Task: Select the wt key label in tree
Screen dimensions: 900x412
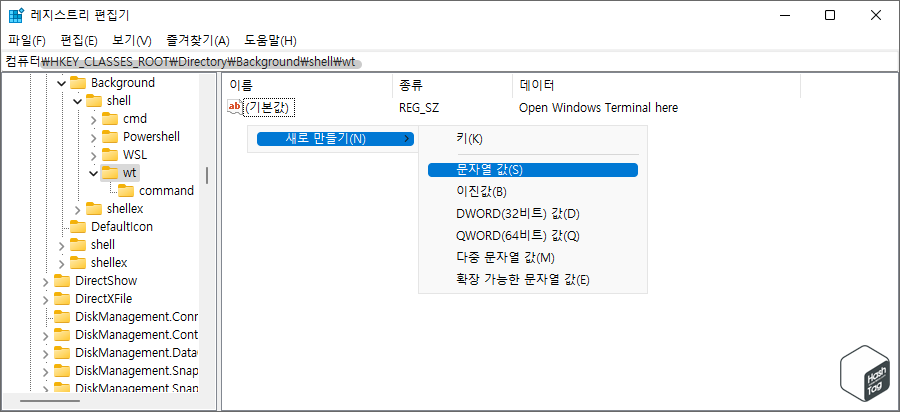Action: pyautogui.click(x=130, y=173)
